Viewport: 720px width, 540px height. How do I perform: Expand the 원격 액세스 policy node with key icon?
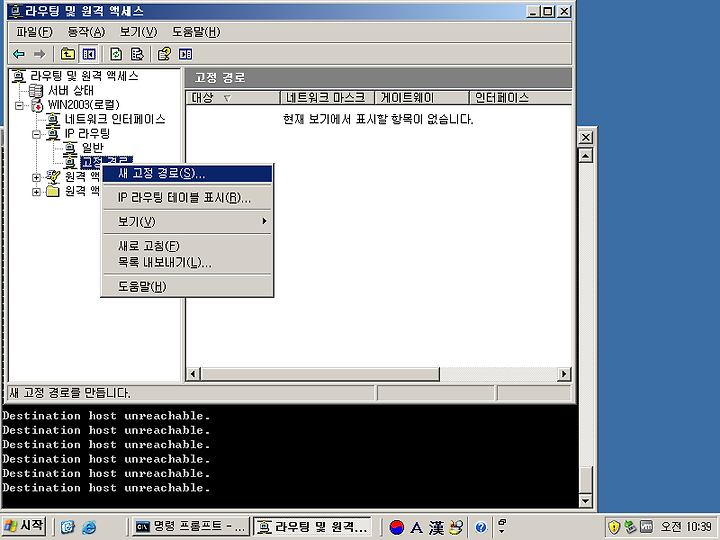tap(36, 177)
